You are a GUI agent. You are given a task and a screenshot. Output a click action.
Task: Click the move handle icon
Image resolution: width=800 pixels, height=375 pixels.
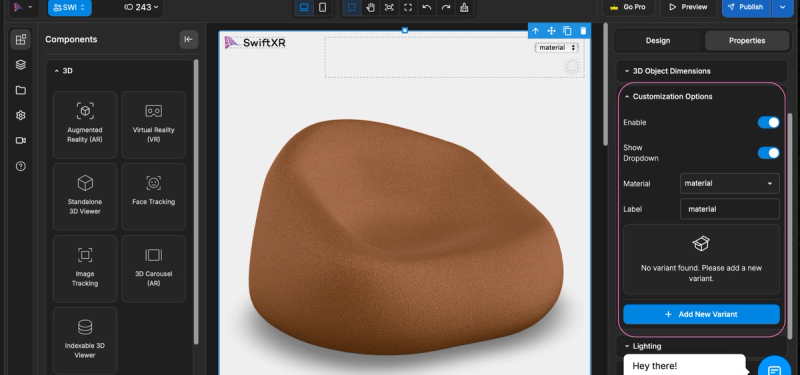tap(552, 31)
